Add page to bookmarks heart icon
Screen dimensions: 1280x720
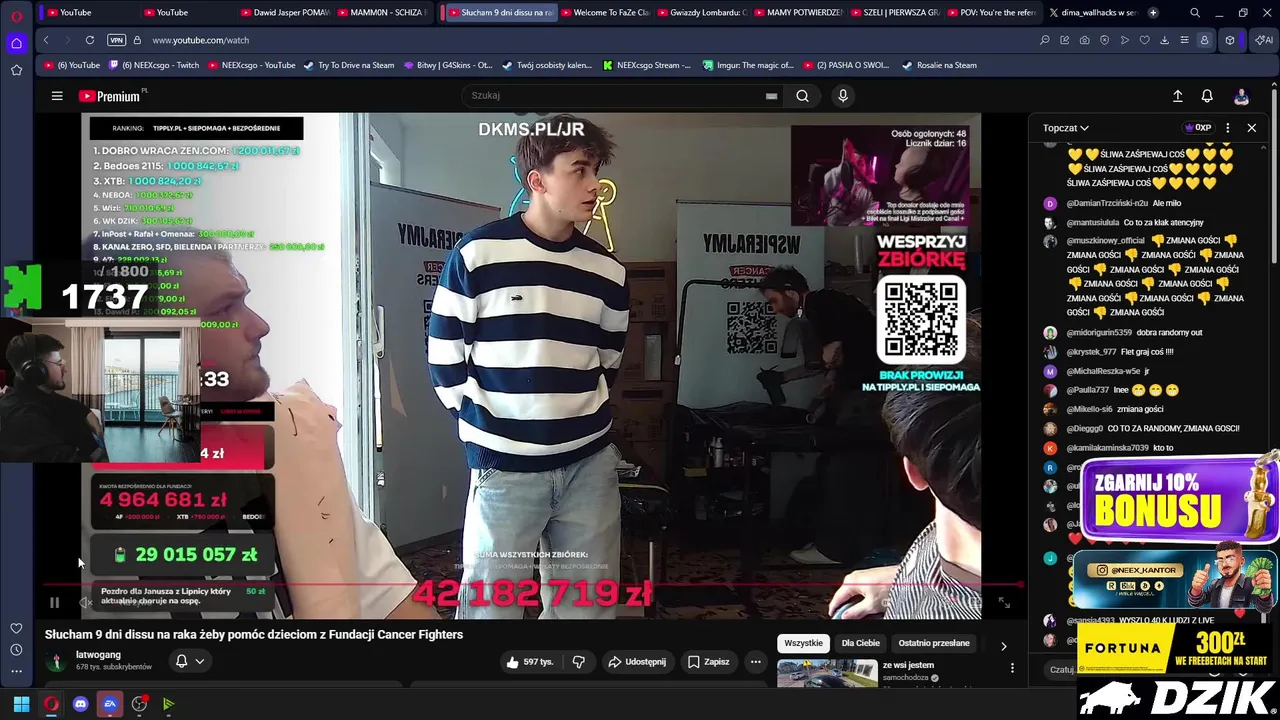1145,40
